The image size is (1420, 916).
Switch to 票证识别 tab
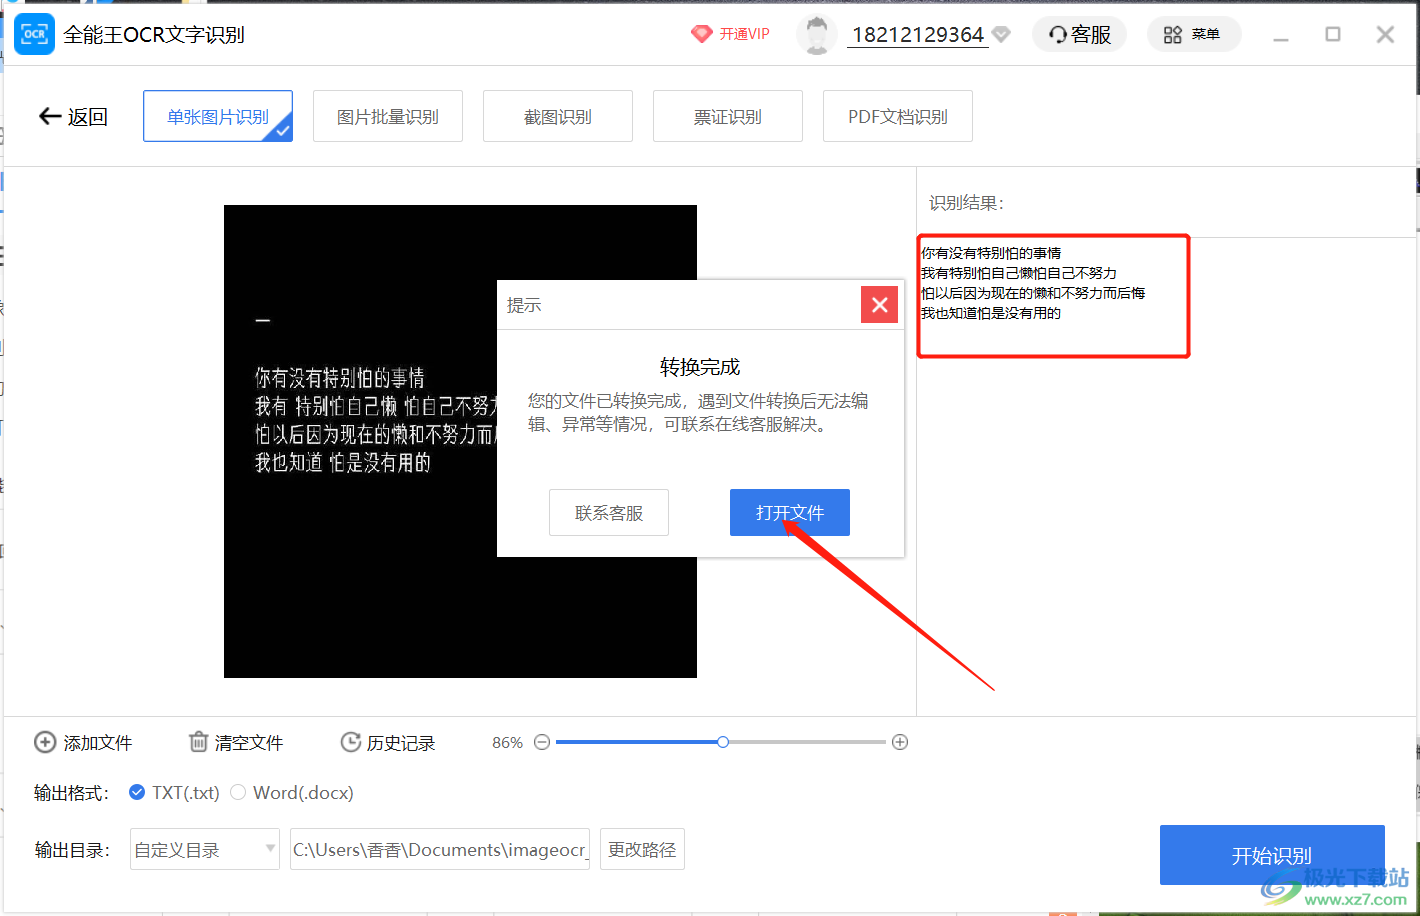728,116
